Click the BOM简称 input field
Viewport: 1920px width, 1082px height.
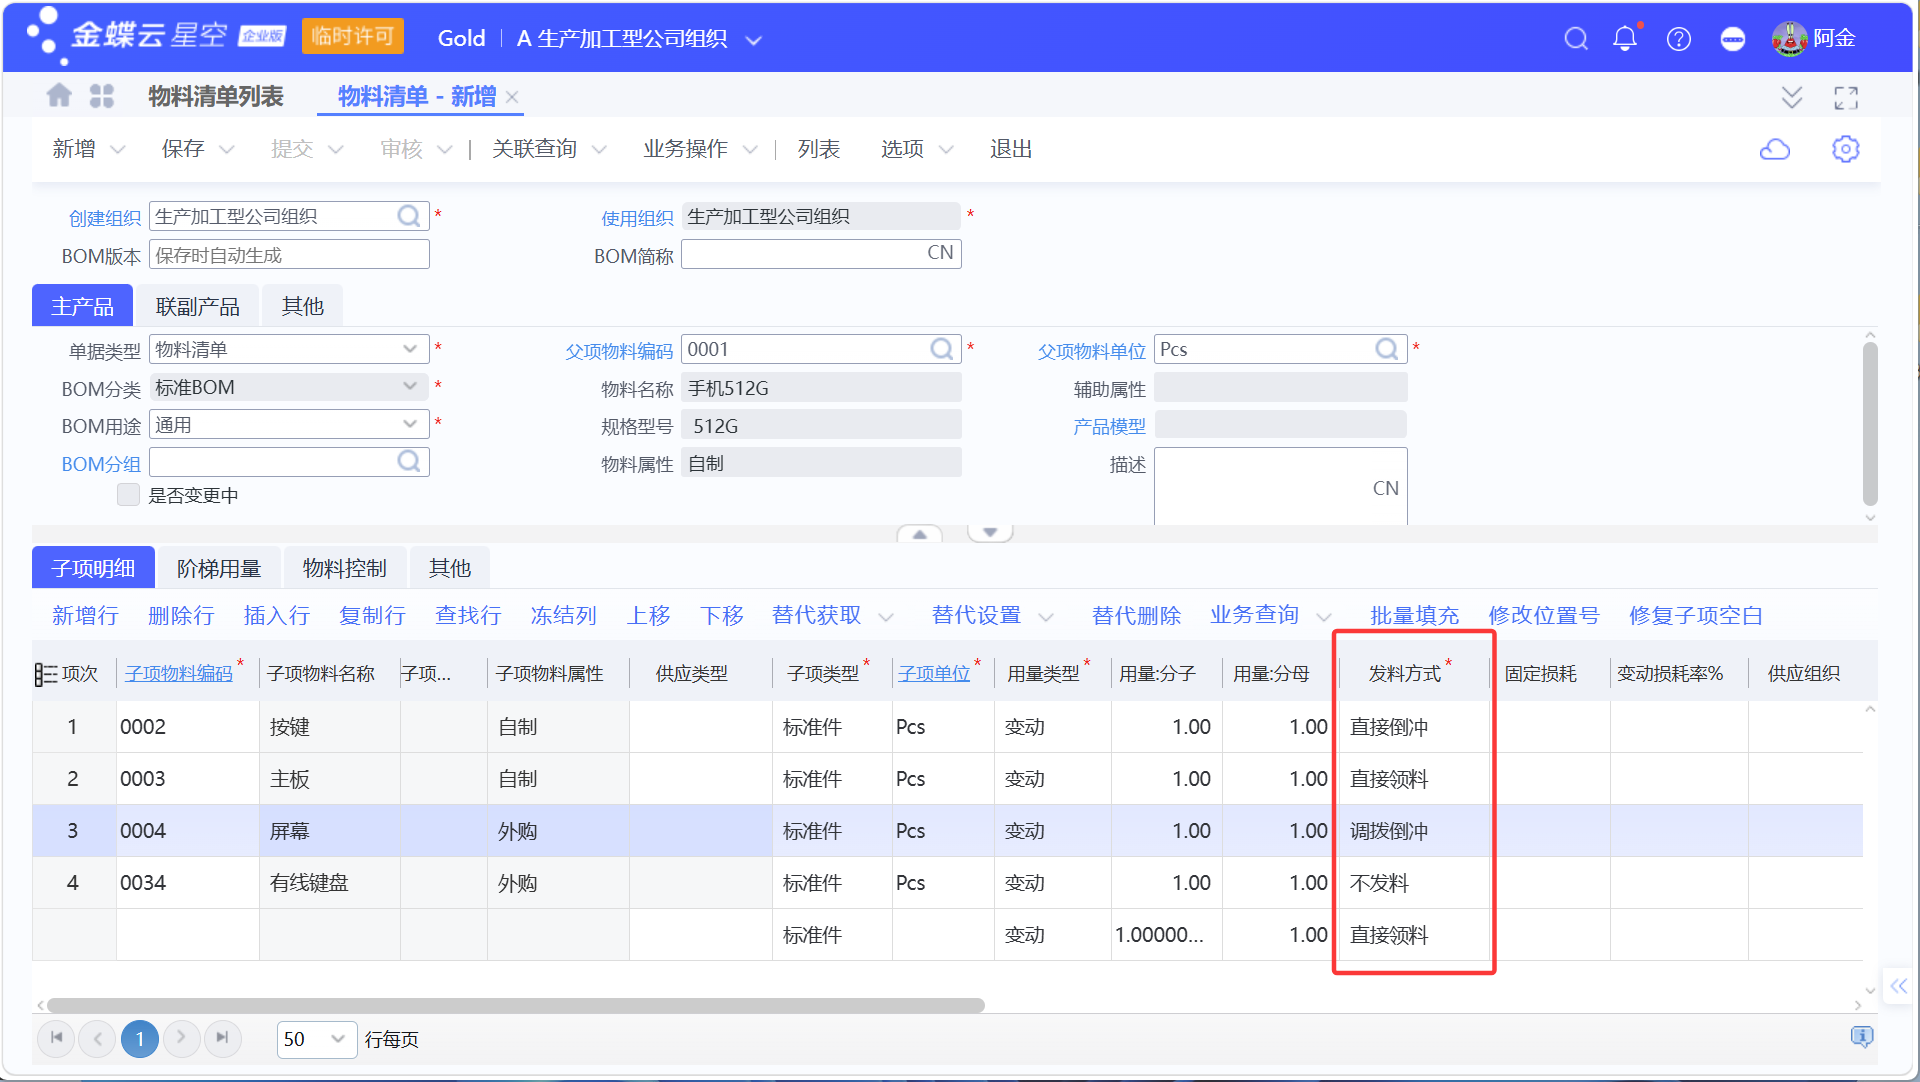click(x=821, y=253)
